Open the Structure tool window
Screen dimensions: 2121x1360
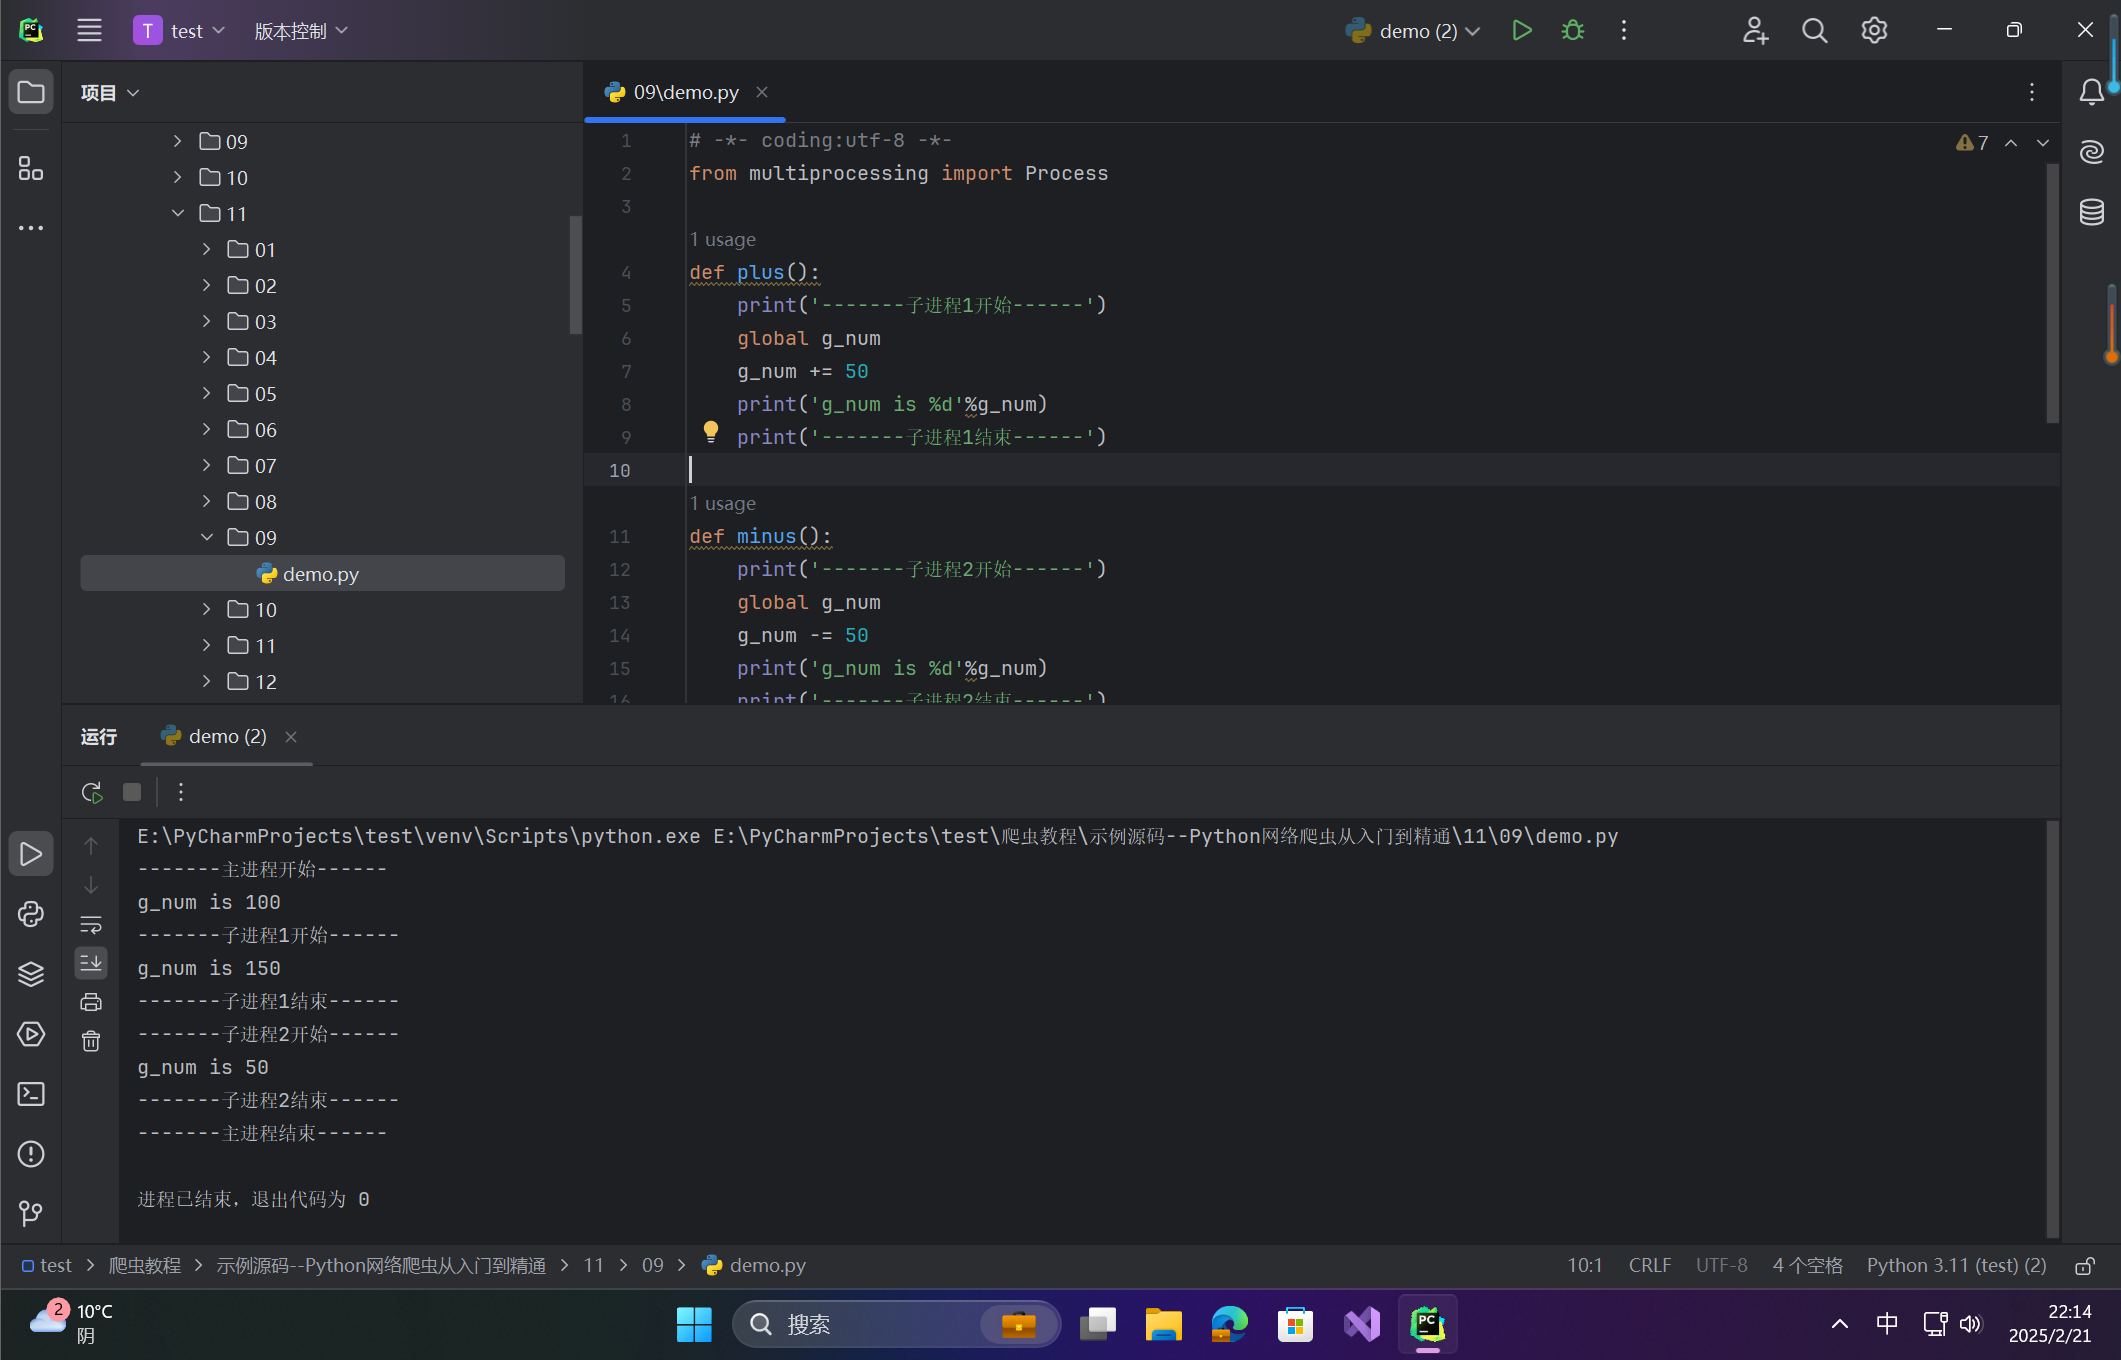[x=31, y=169]
